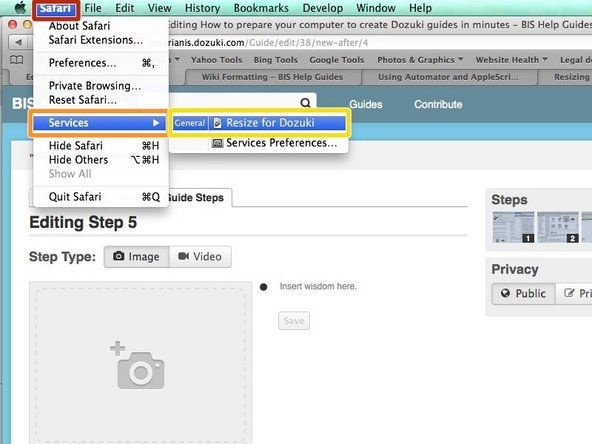The width and height of the screenshot is (592, 444).
Task: Click the Guides navigation link
Action: [x=365, y=105]
